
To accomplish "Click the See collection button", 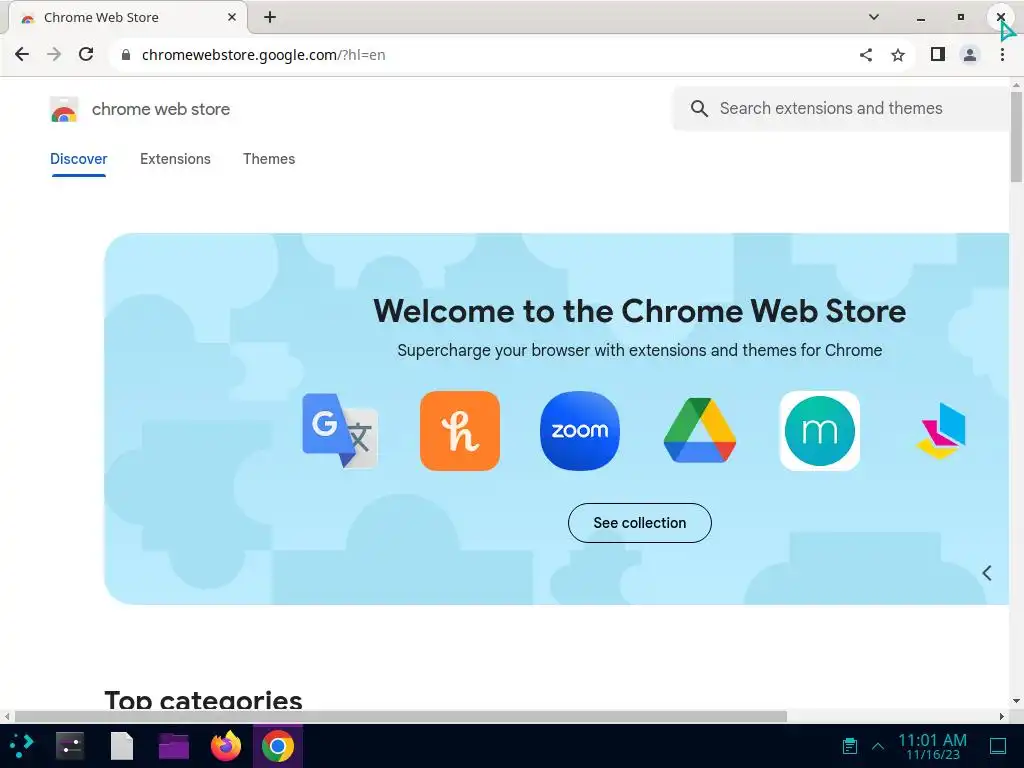I will [x=640, y=523].
